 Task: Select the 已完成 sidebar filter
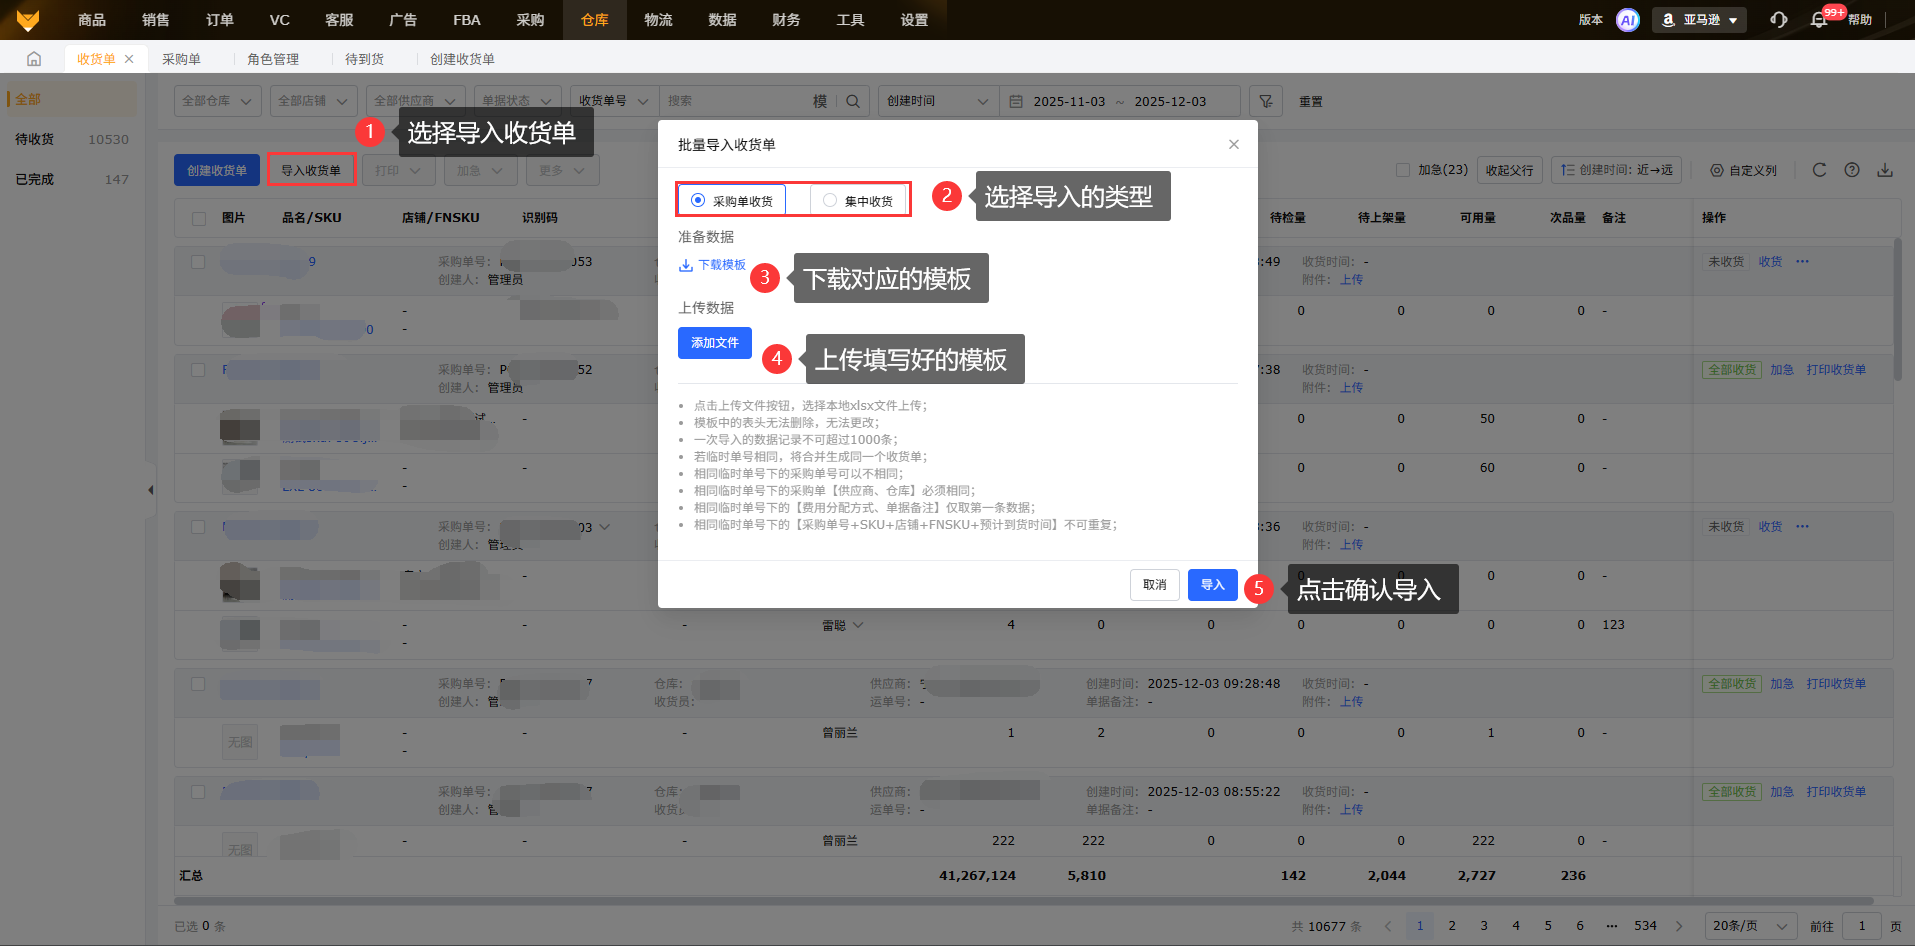(72, 179)
